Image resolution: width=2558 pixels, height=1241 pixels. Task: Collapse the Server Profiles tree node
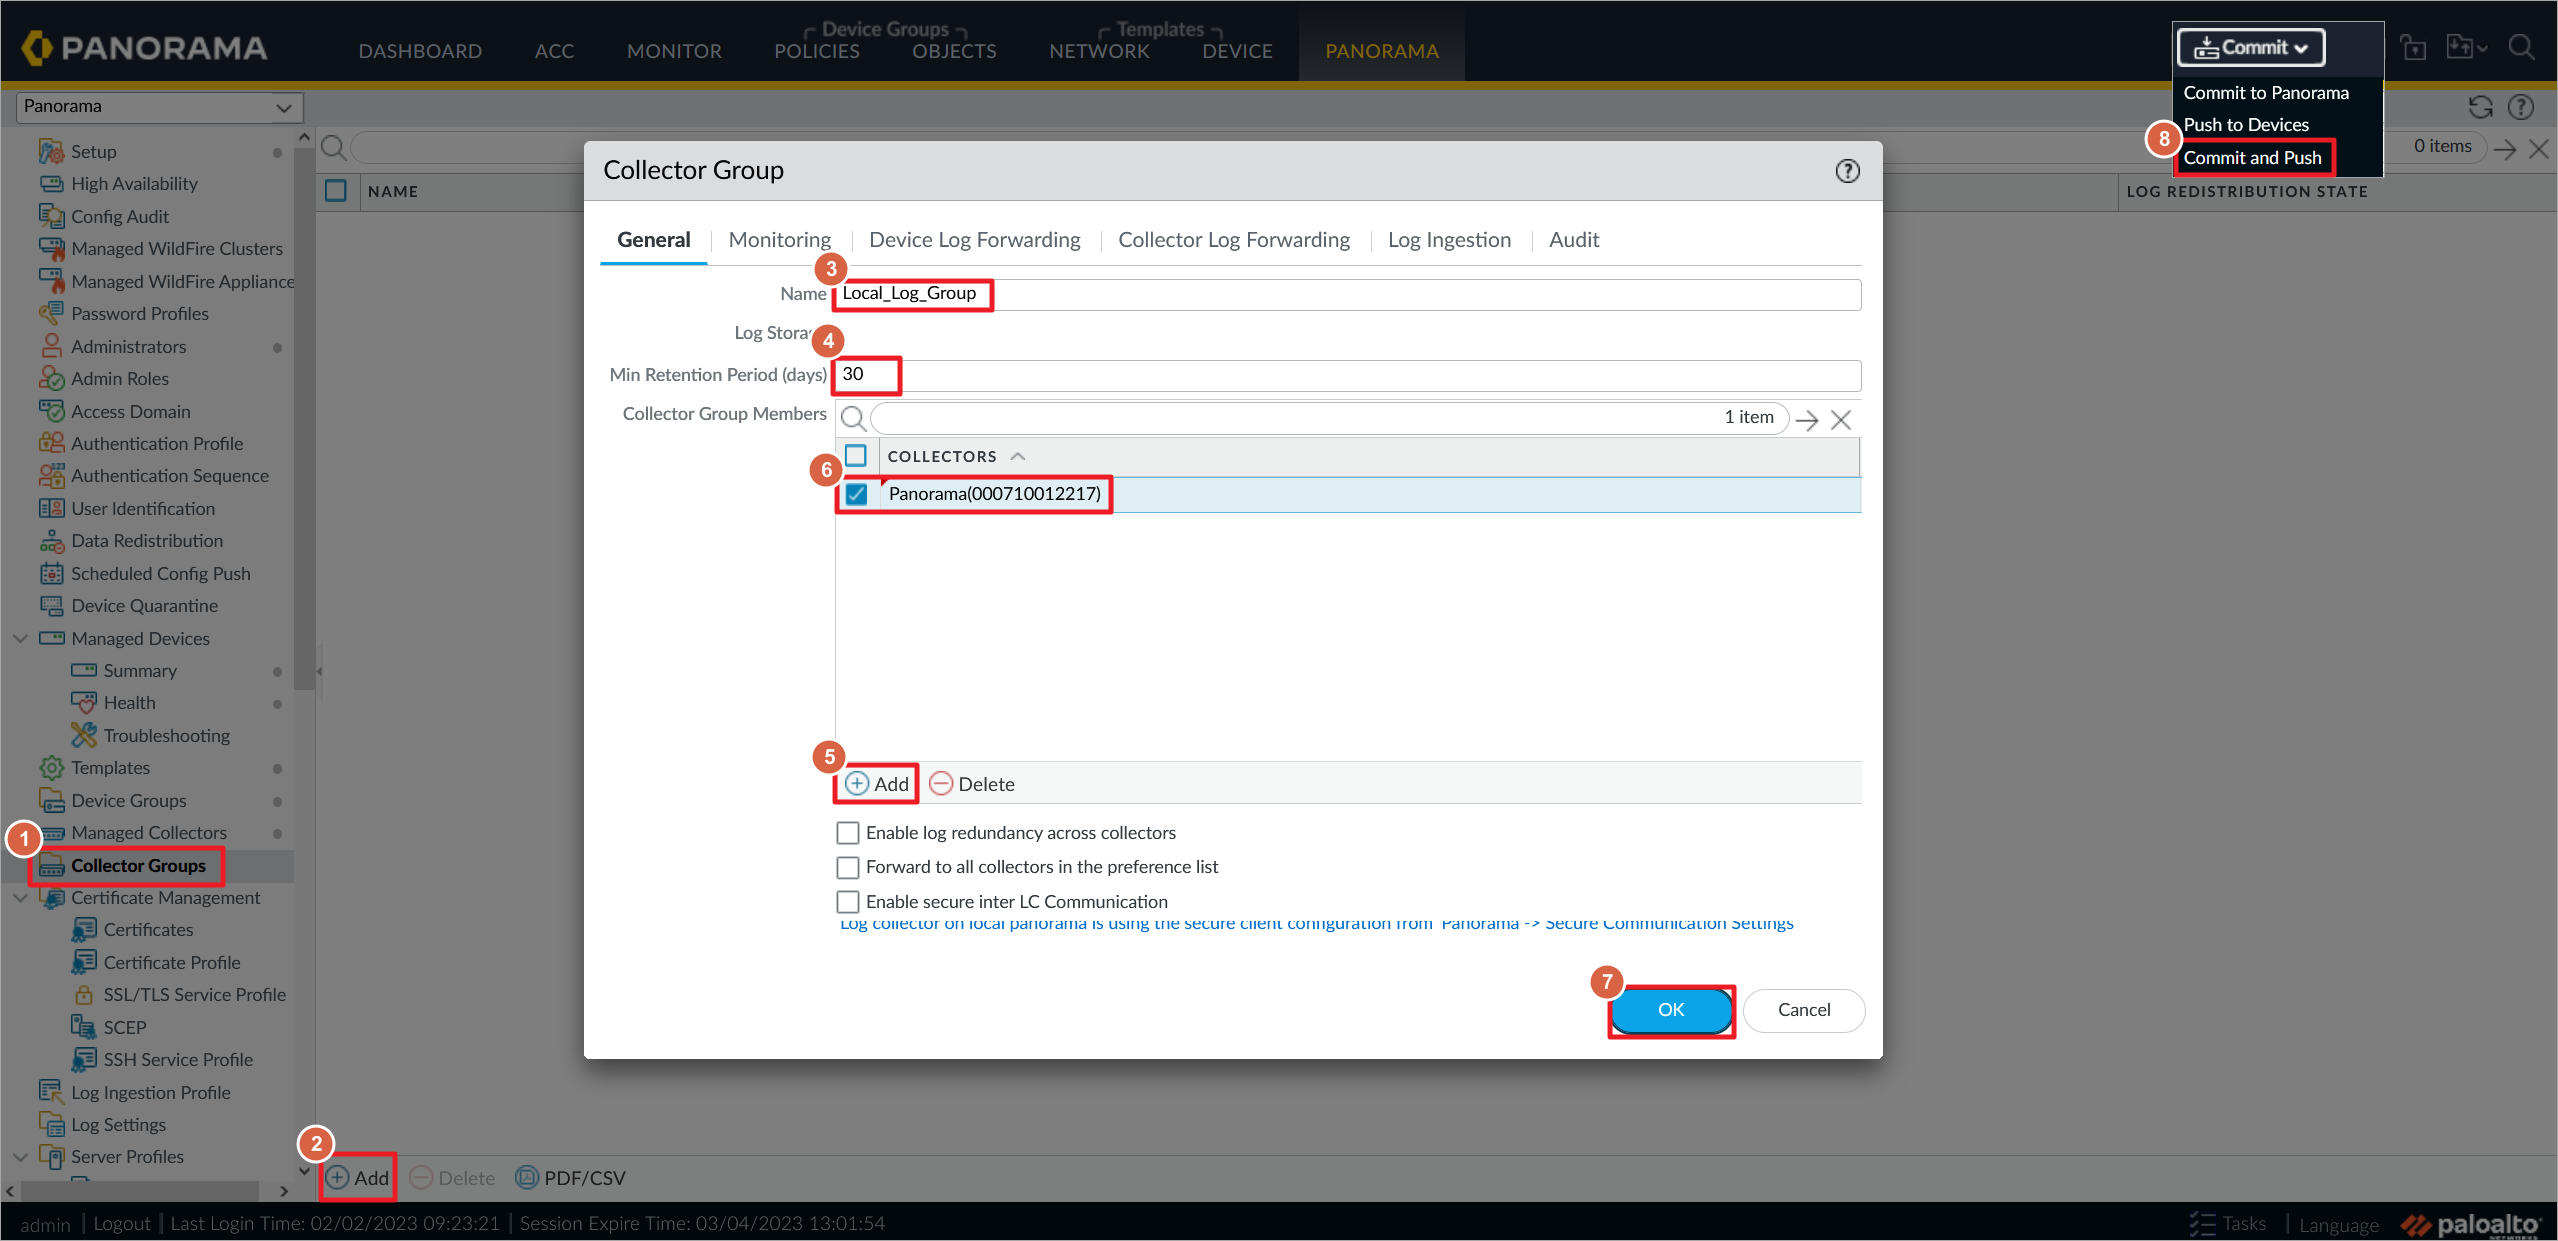pyautogui.click(x=20, y=1157)
